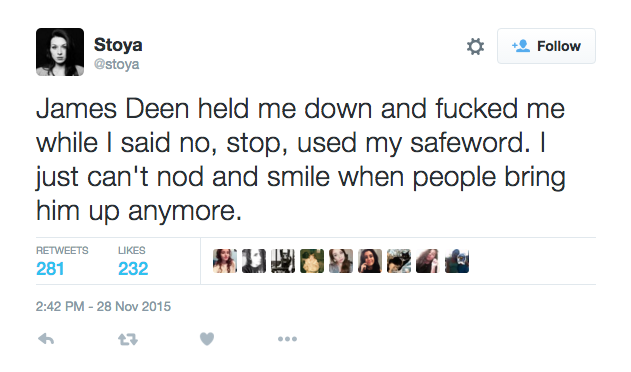Click the reply arrow icon
The image size is (631, 372).
[x=46, y=339]
